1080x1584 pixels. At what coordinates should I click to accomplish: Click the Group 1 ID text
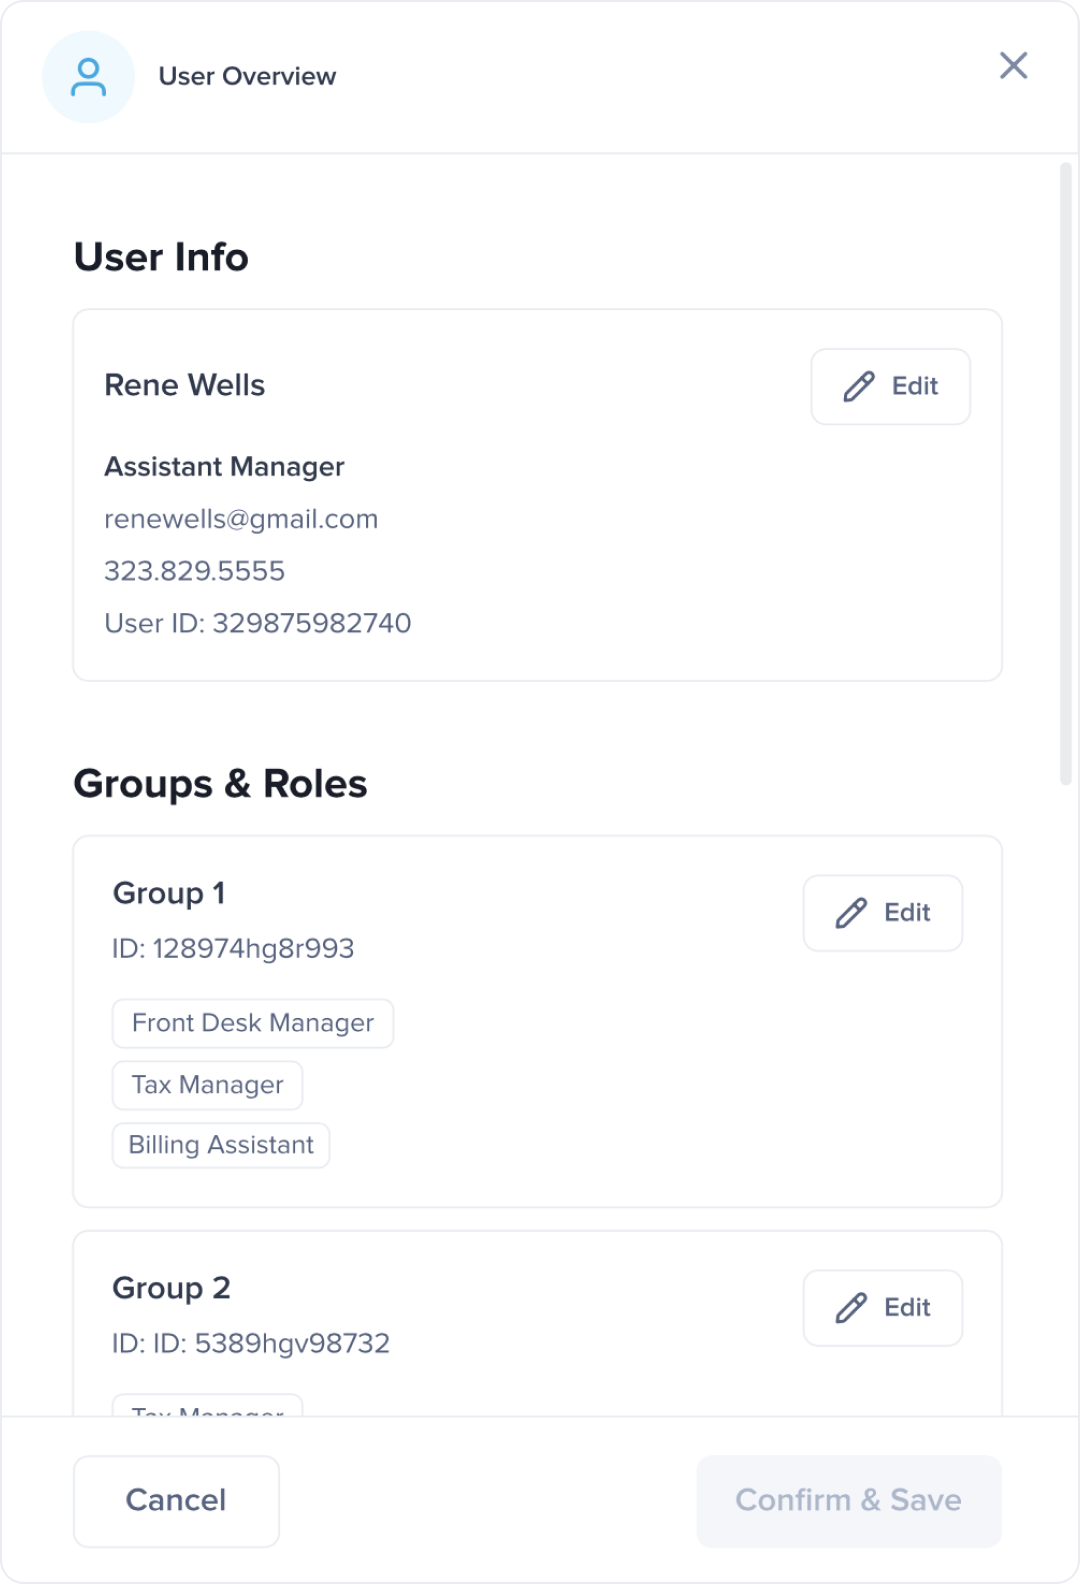233,948
